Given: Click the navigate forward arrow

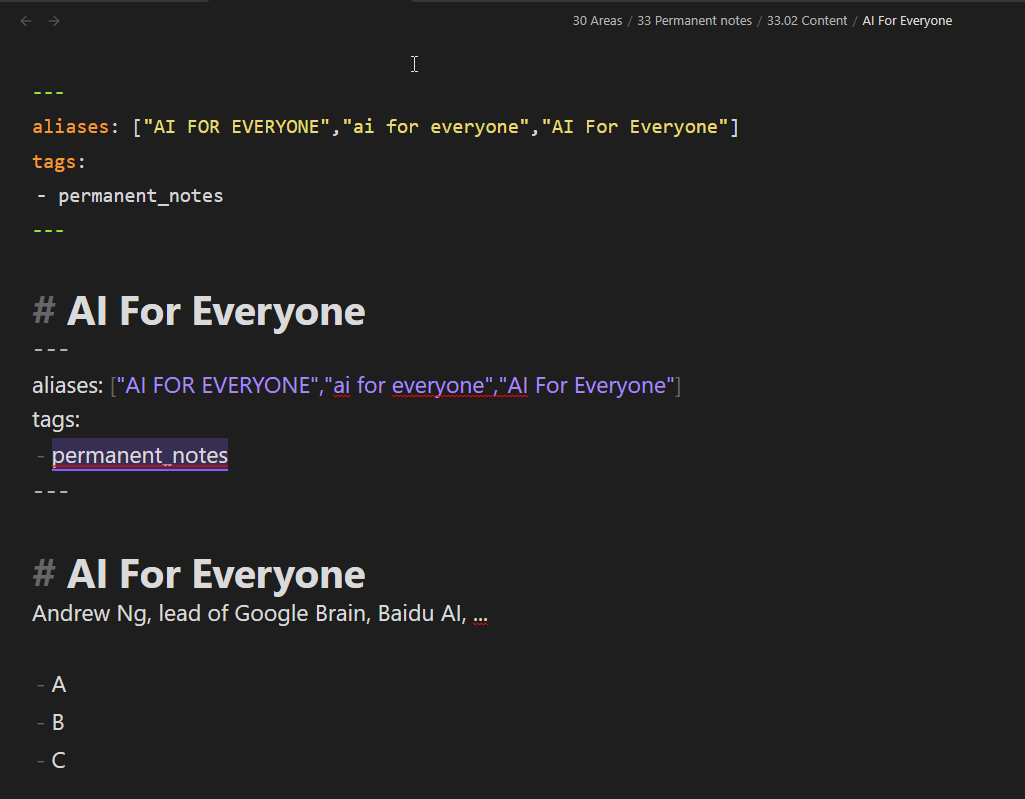Looking at the screenshot, I should (54, 21).
